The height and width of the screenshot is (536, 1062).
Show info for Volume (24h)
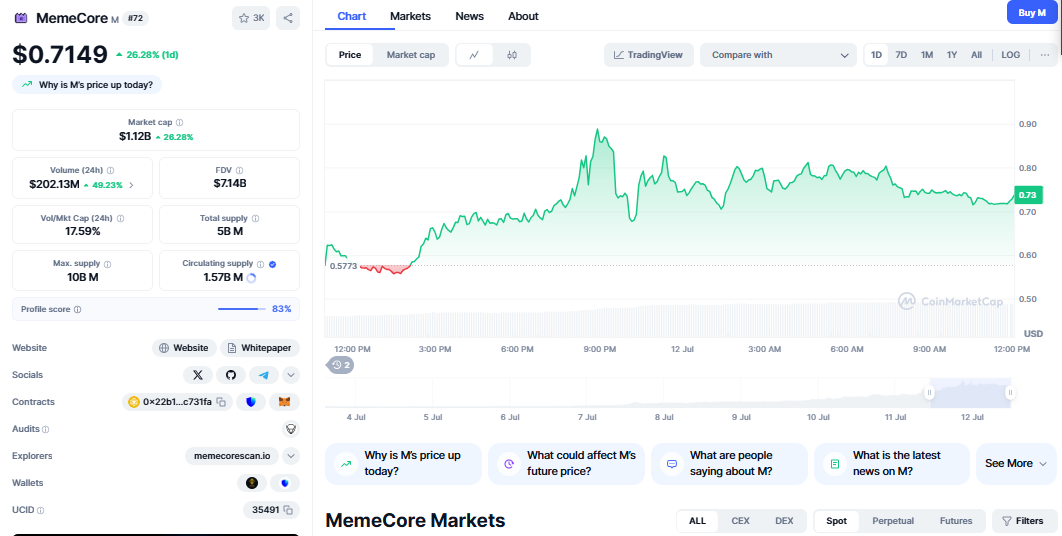click(x=110, y=171)
